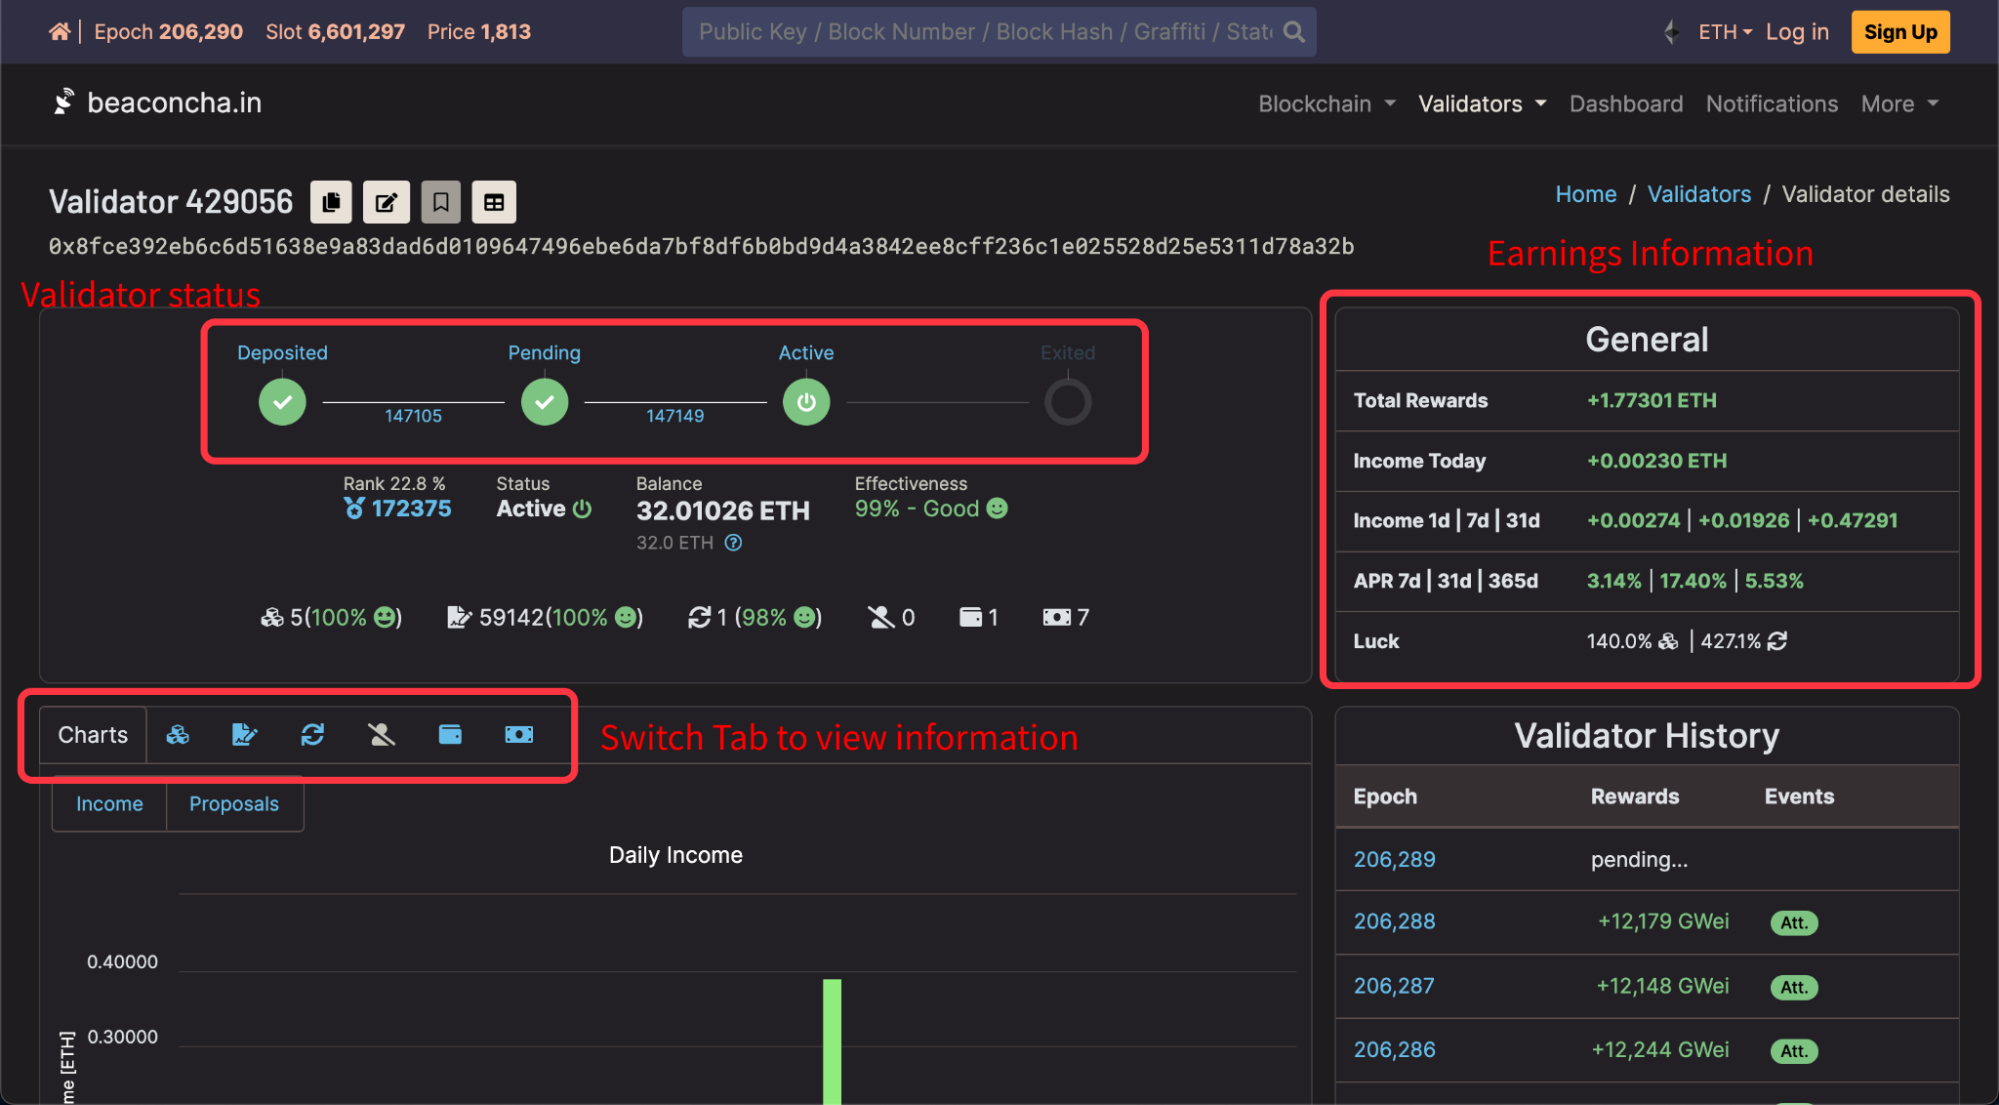1999x1105 pixels.
Task: Click the Sign Up button
Action: point(1900,32)
